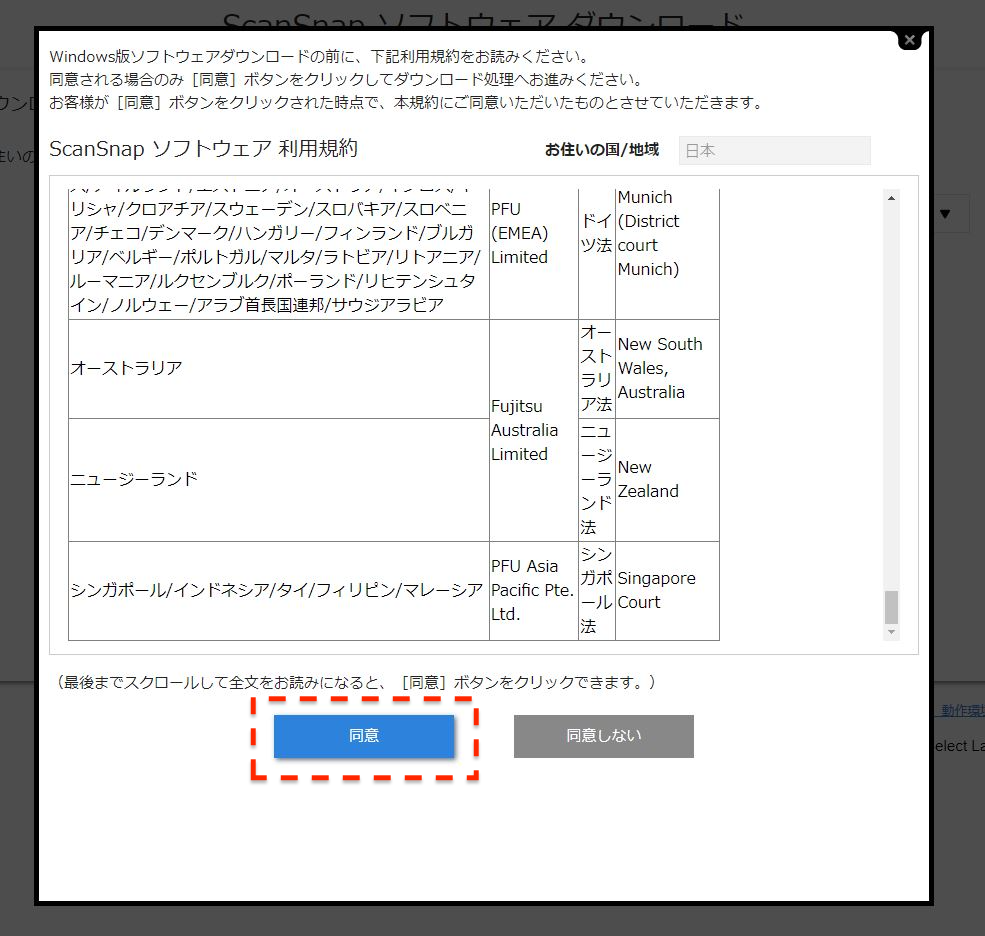Click the PFU (EMEA) Limited cell

point(534,254)
